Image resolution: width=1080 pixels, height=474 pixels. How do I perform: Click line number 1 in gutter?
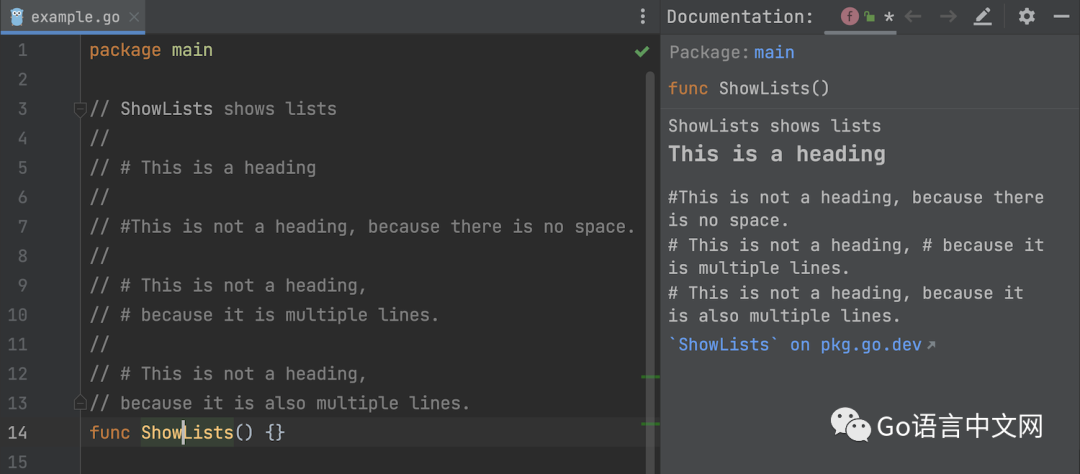coord(23,50)
